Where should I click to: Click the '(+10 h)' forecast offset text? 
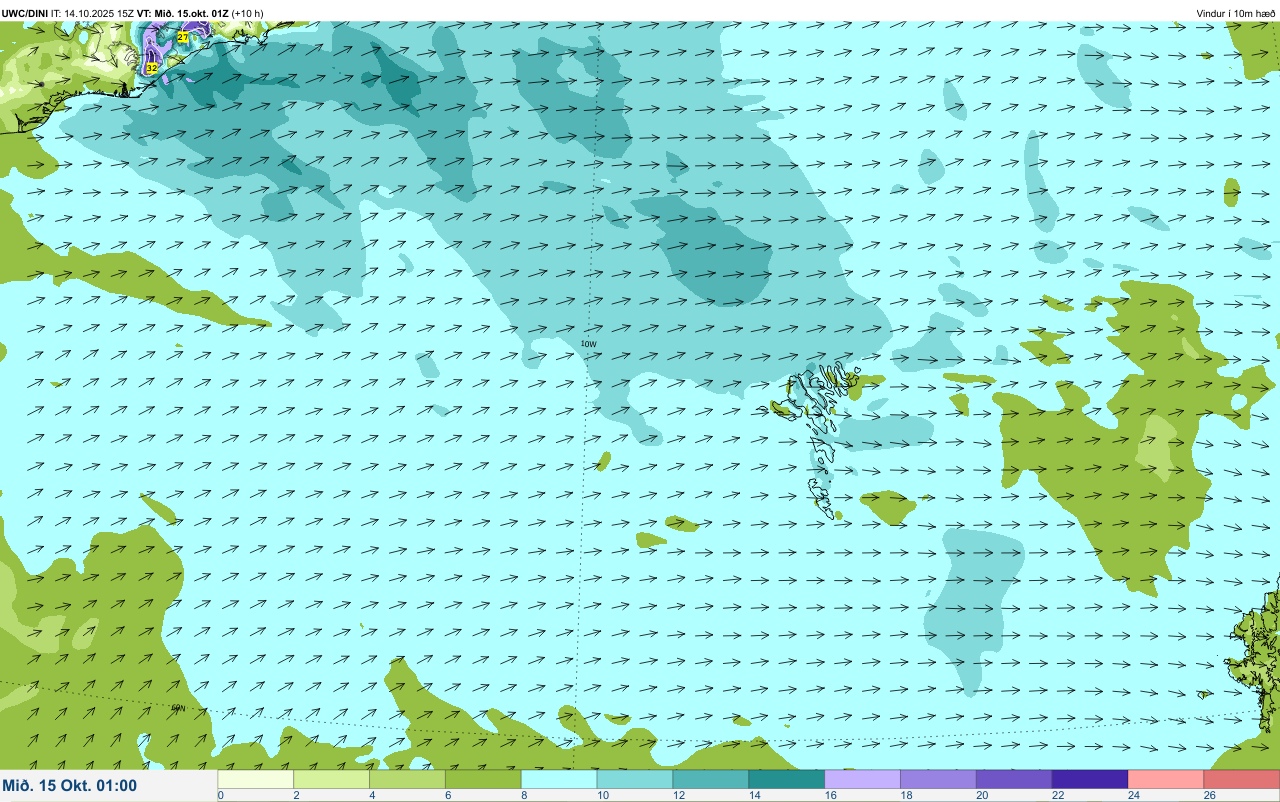[x=248, y=13]
